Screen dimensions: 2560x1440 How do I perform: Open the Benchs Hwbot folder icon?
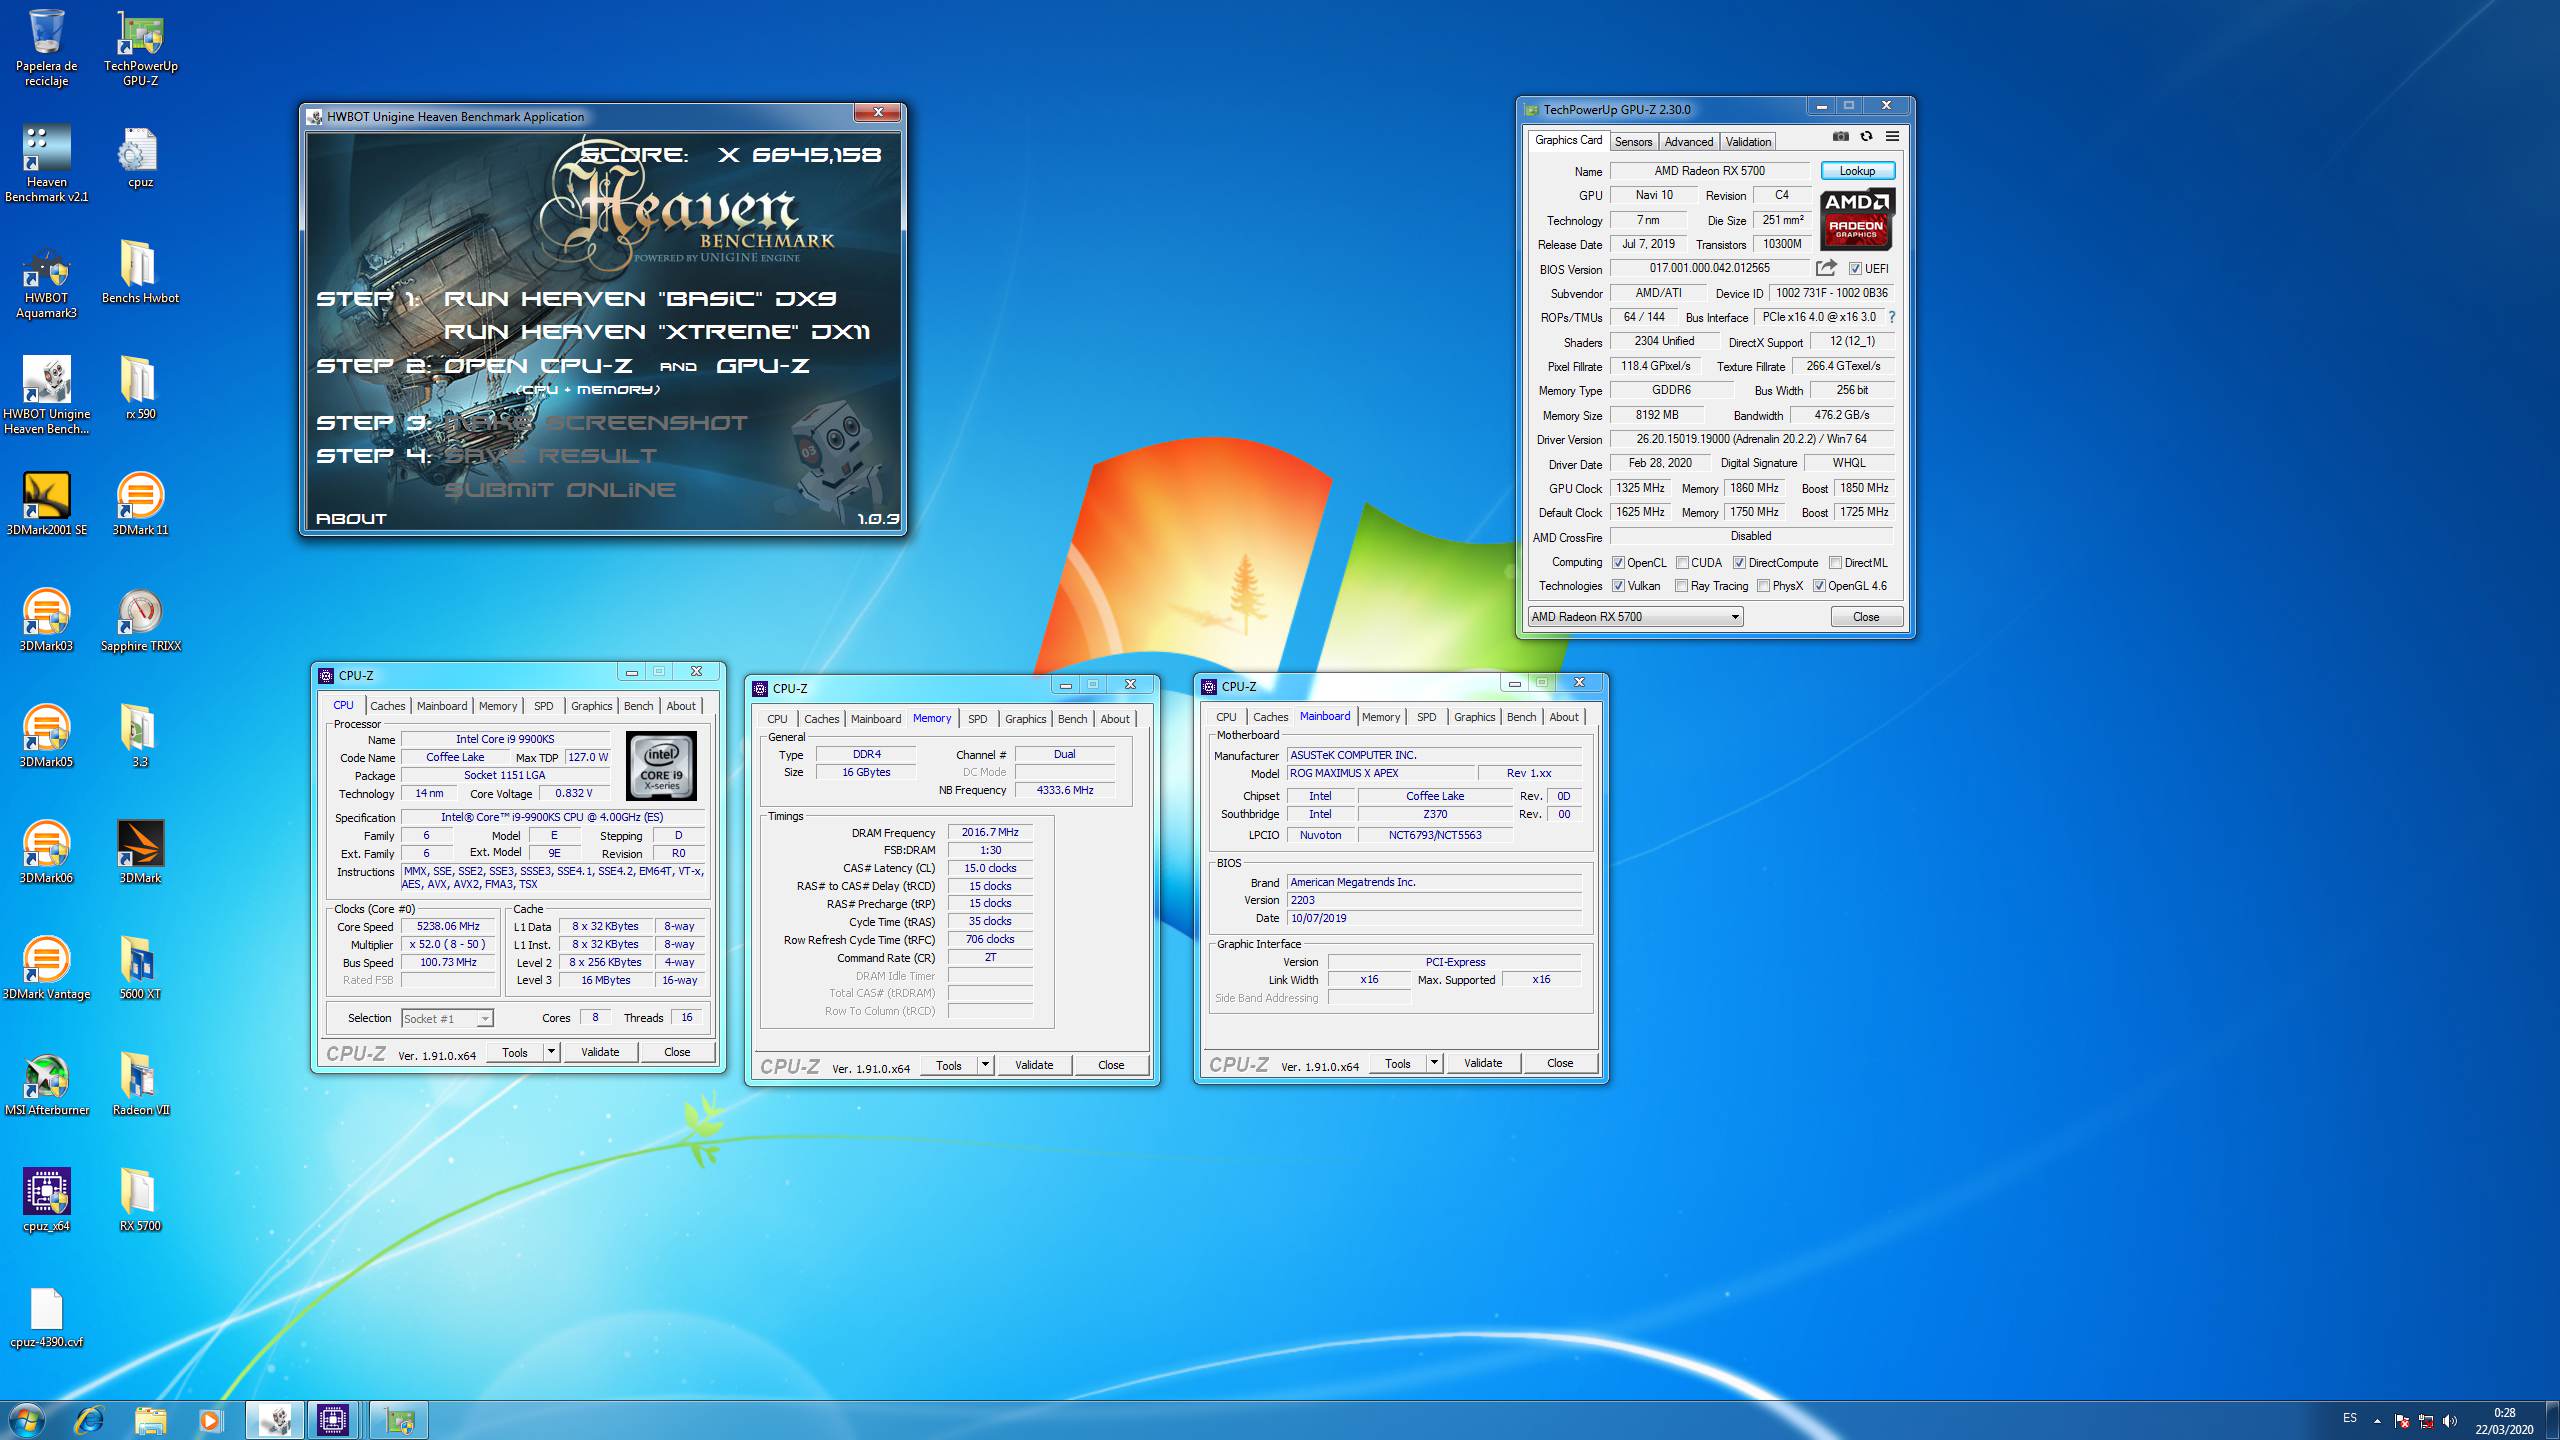coord(140,273)
